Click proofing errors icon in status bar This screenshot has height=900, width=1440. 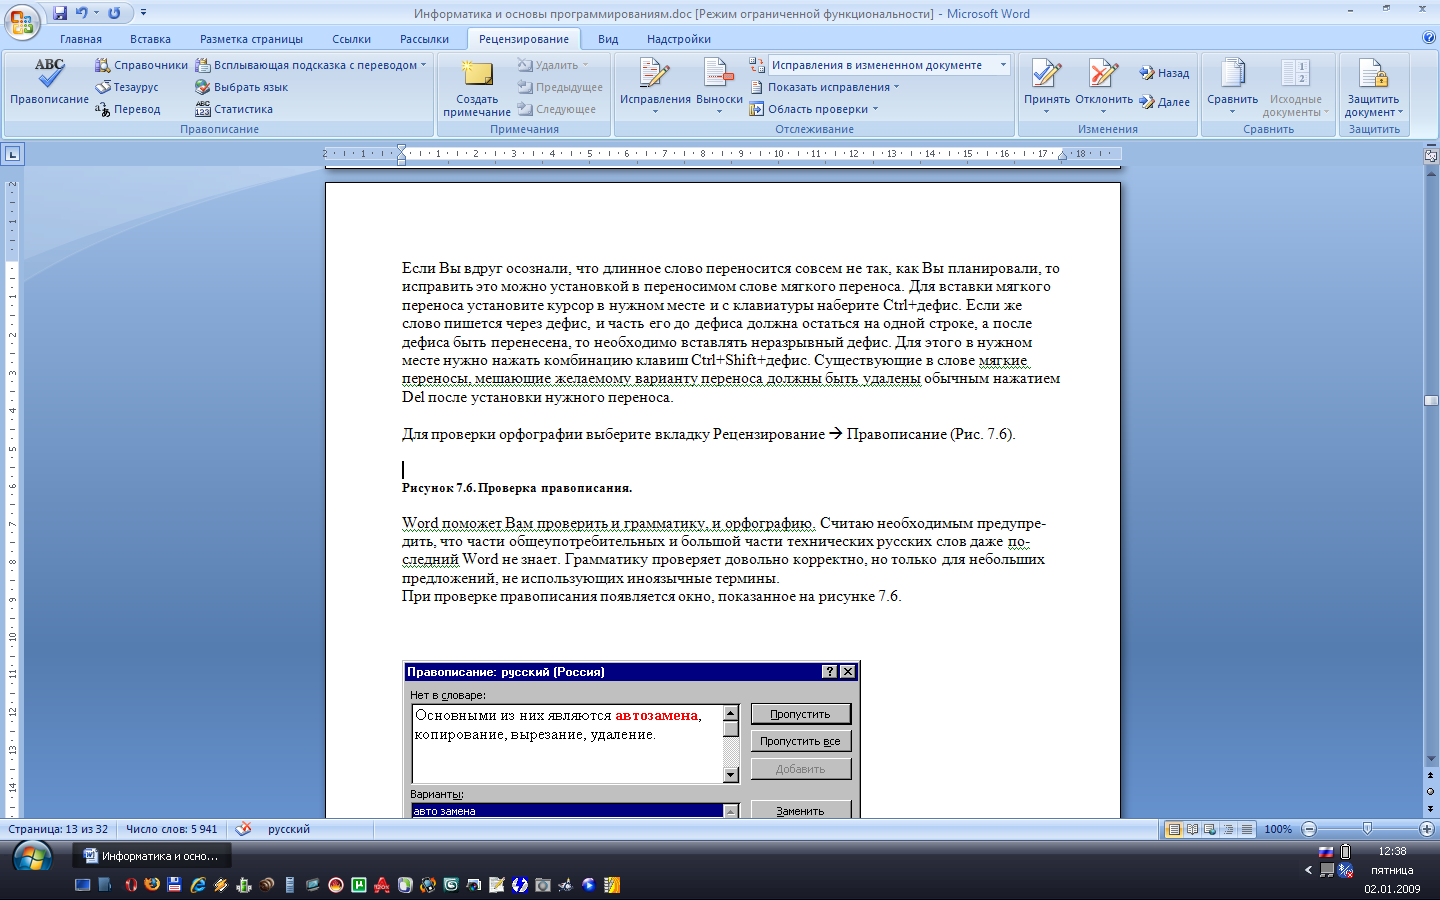pyautogui.click(x=243, y=829)
